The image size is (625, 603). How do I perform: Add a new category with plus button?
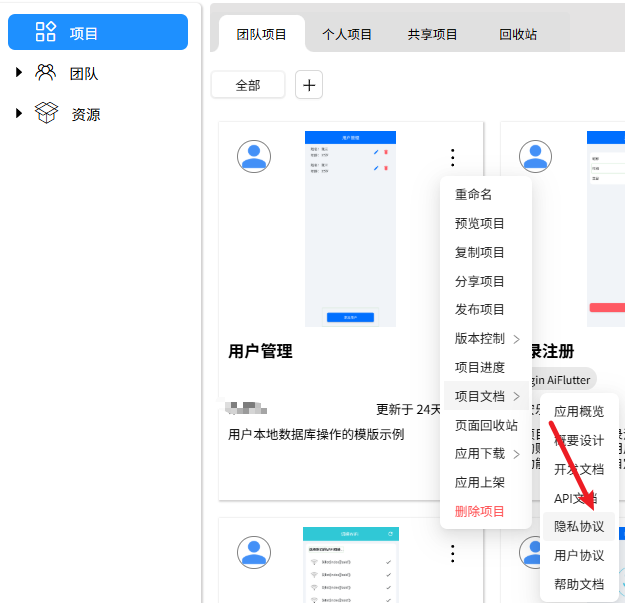[x=309, y=85]
